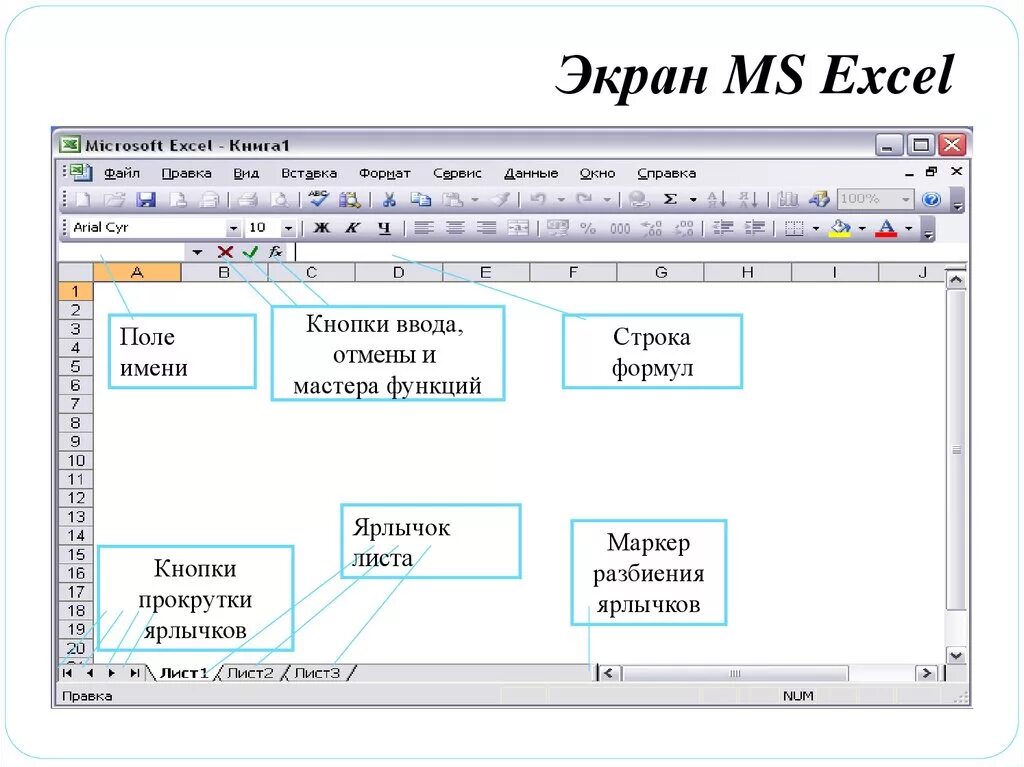
Task: Open the Правка menu
Action: [186, 173]
